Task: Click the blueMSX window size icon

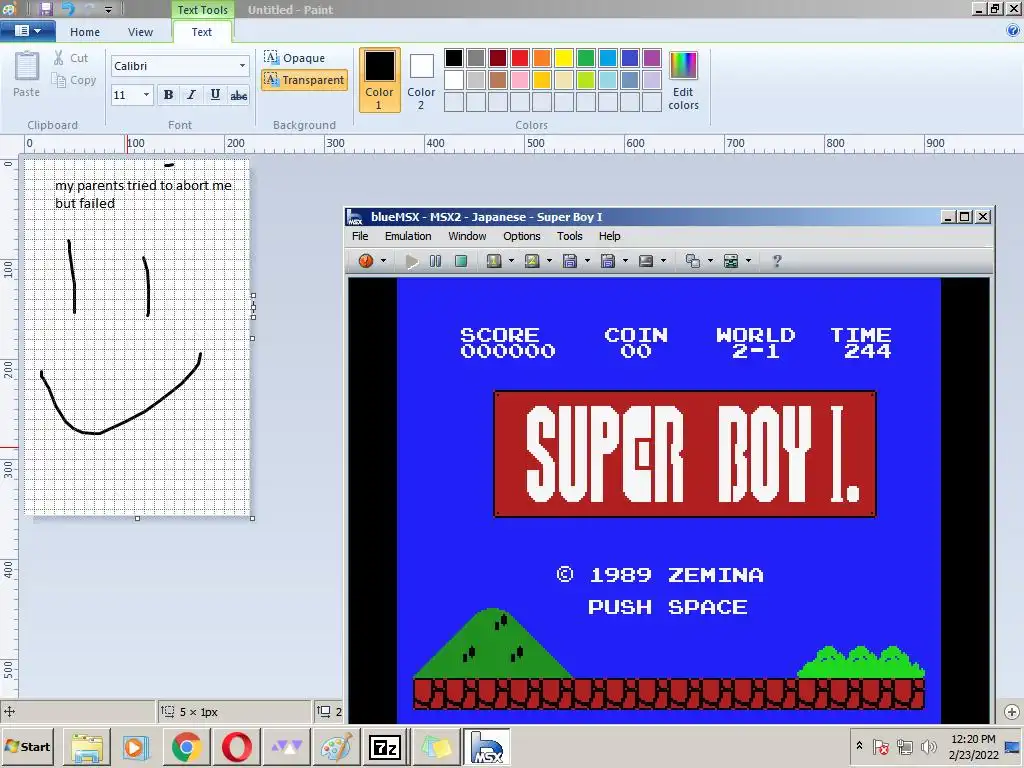Action: tap(693, 261)
